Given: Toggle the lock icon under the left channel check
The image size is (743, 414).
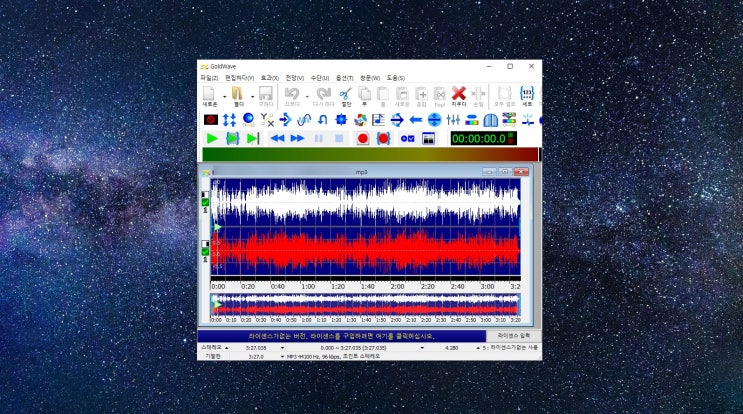Looking at the screenshot, I should pos(205,210).
